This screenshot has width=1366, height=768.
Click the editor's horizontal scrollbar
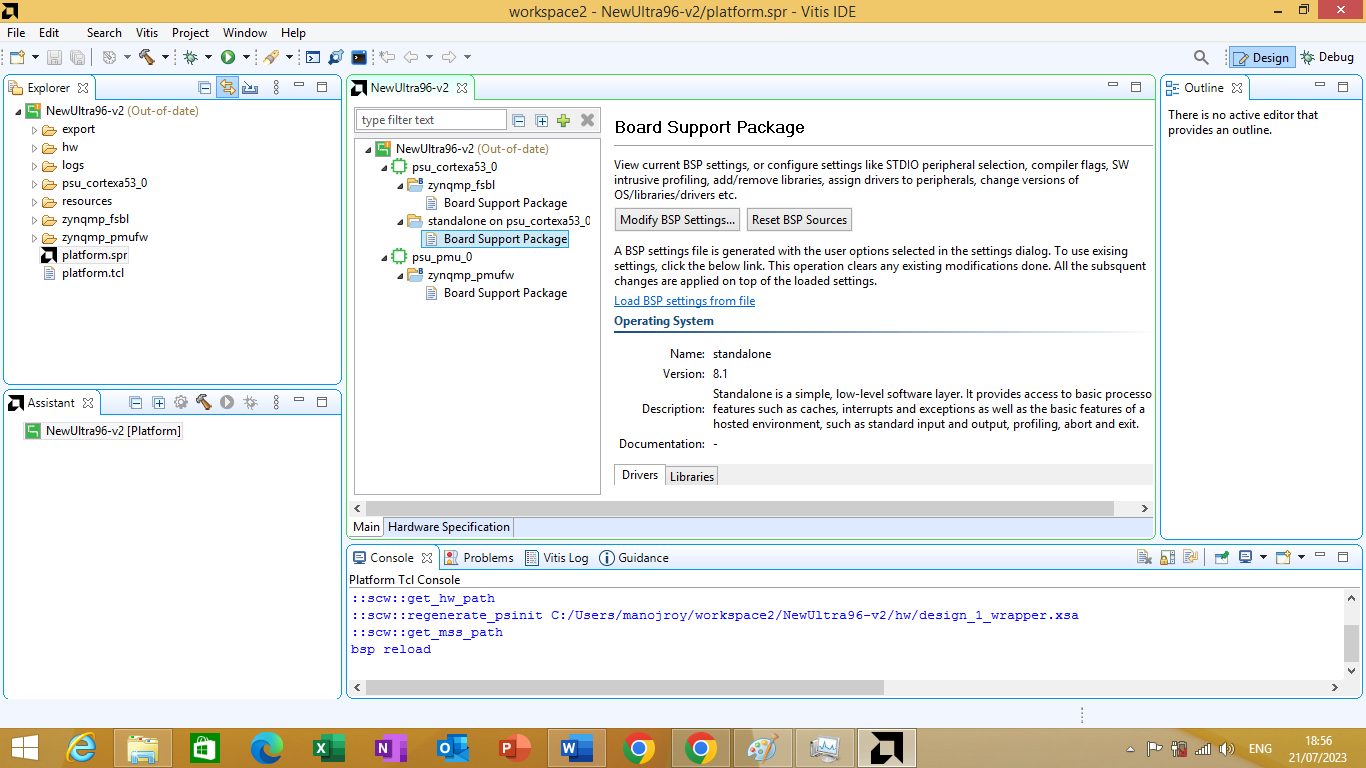pos(740,509)
